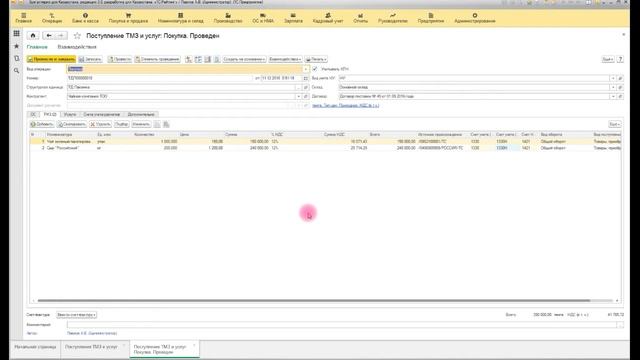
Task: Click the Изменить button
Action: [141, 124]
